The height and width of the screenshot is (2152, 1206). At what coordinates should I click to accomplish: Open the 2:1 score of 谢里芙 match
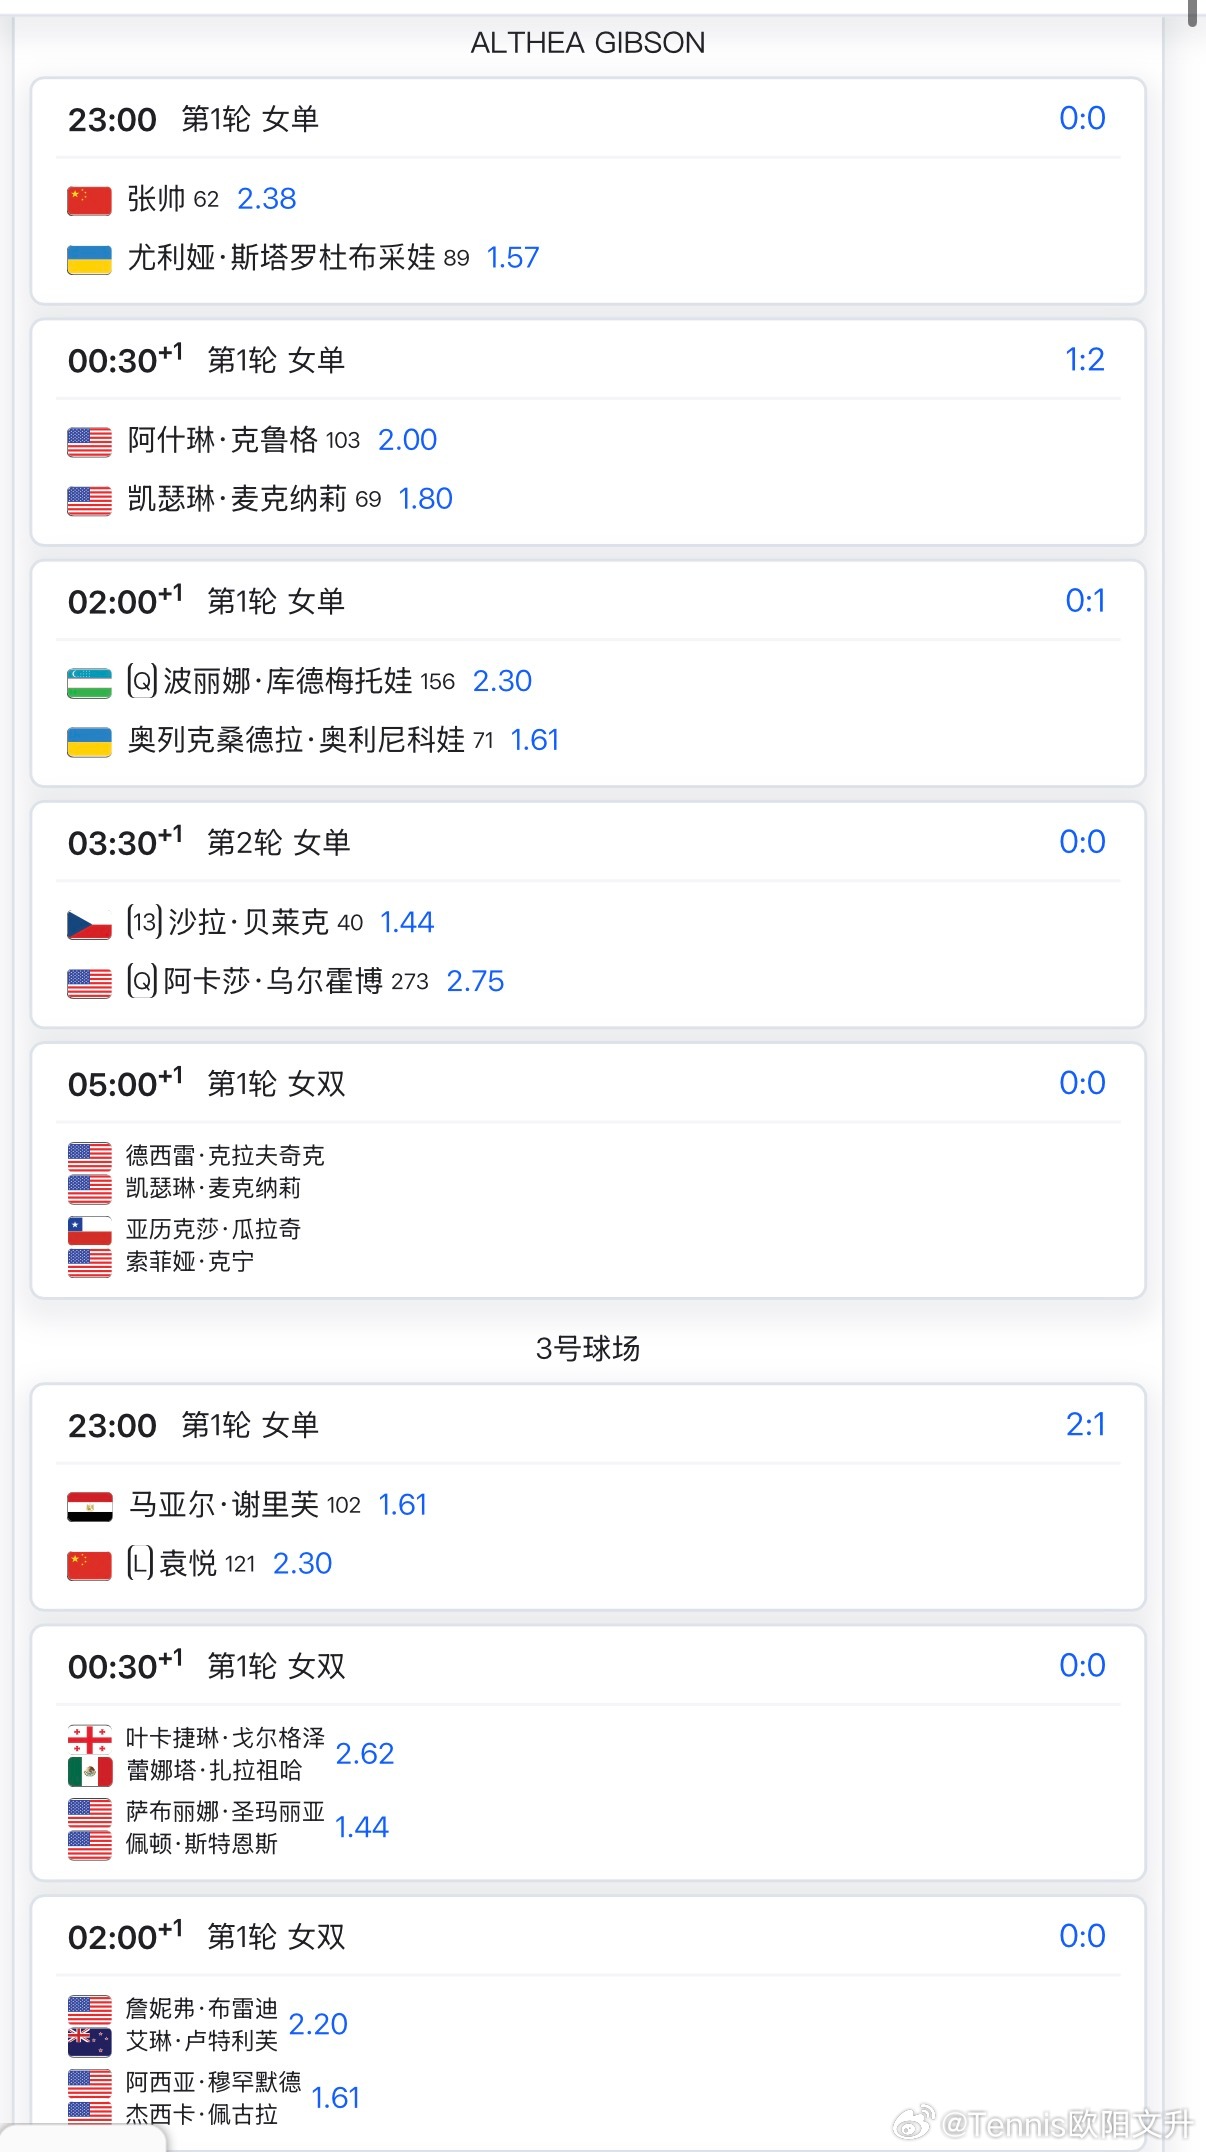coord(1085,1425)
